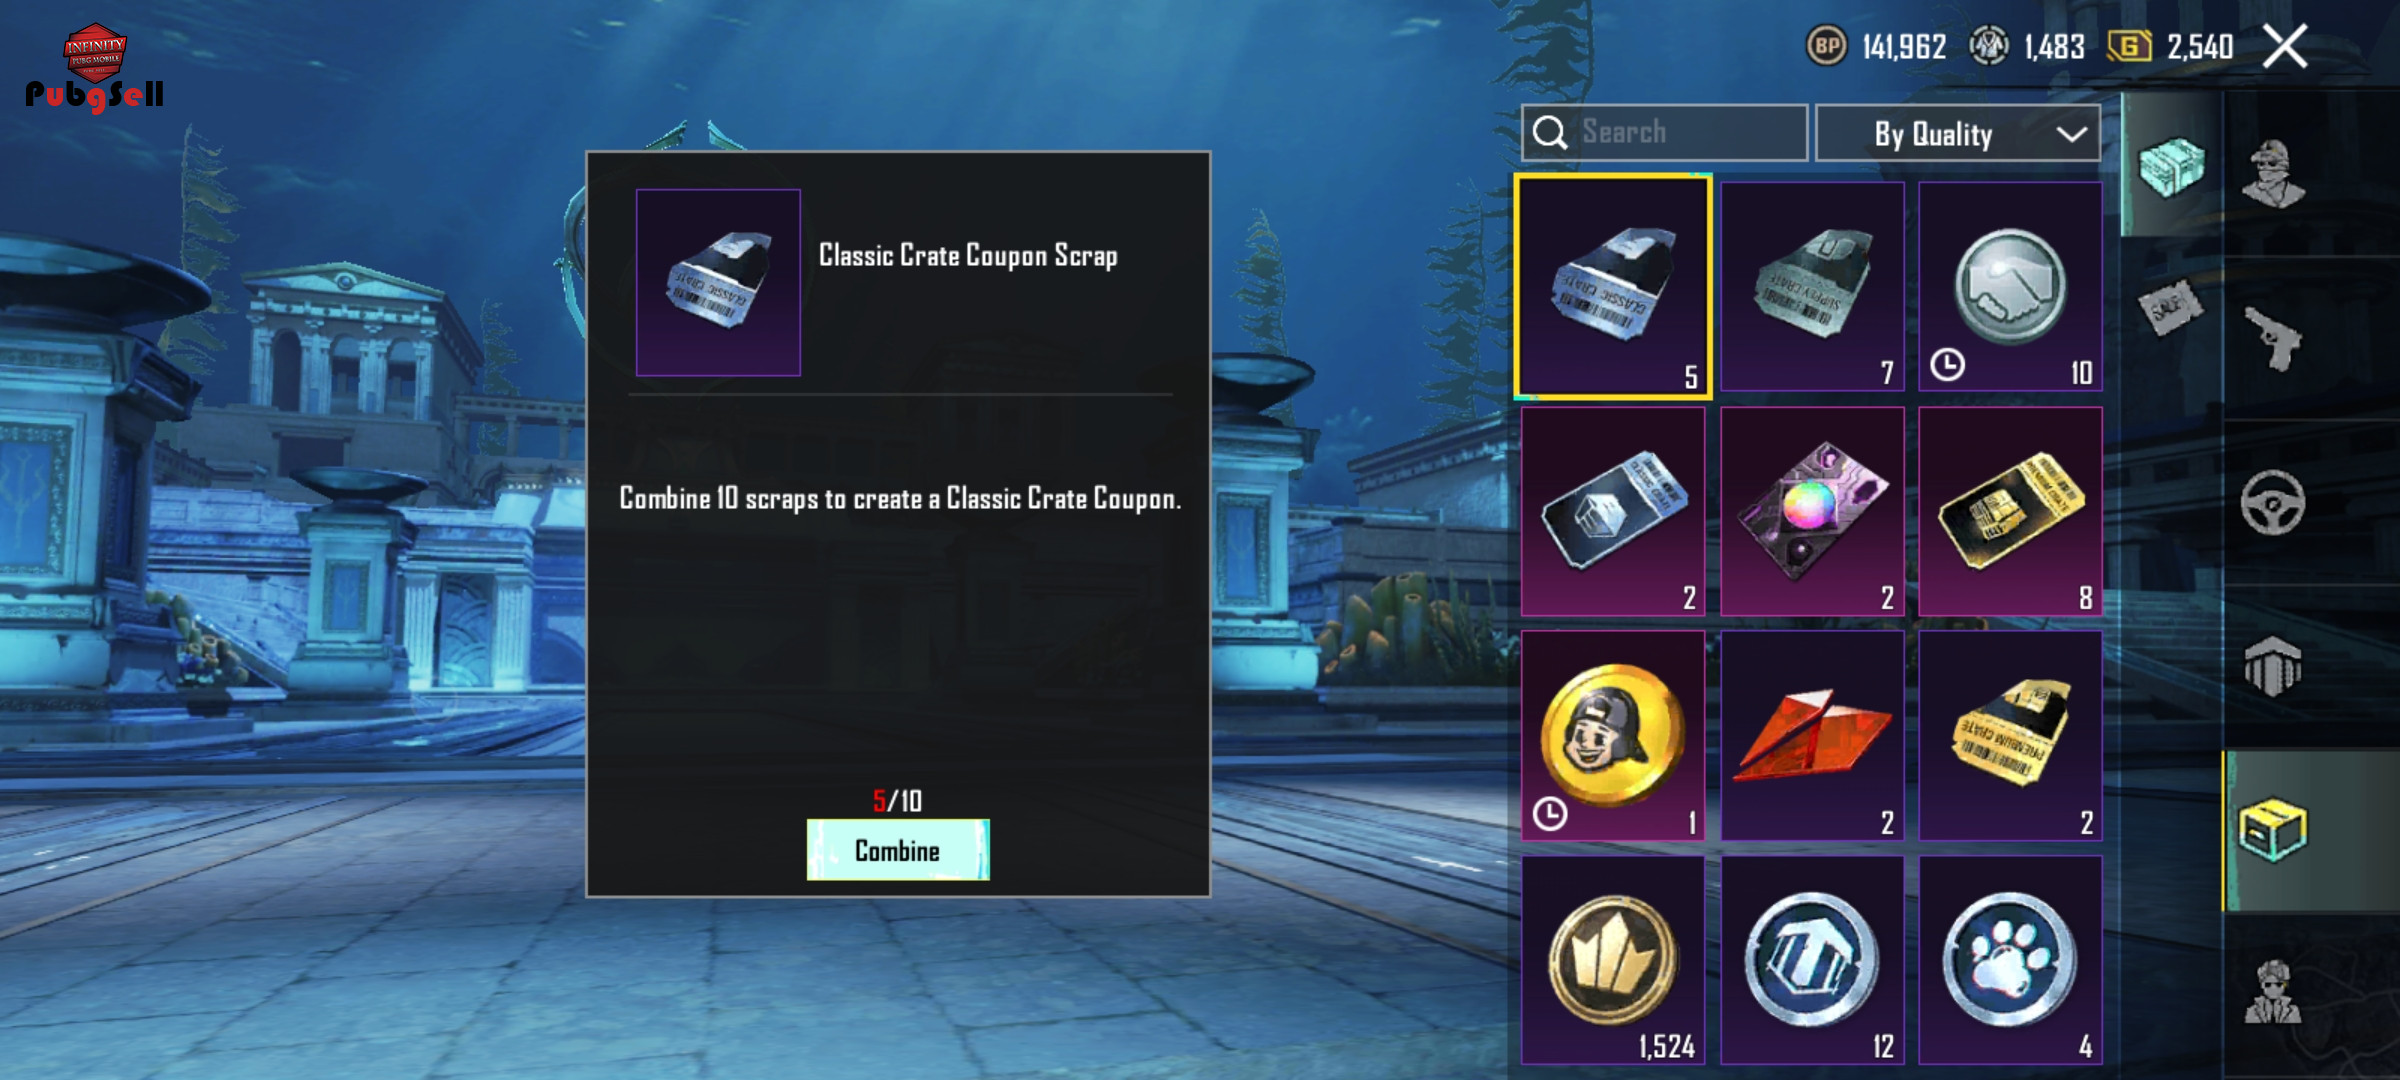Viewport: 2400px width, 1080px height.
Task: Select the paw print token item
Action: [x=2010, y=960]
